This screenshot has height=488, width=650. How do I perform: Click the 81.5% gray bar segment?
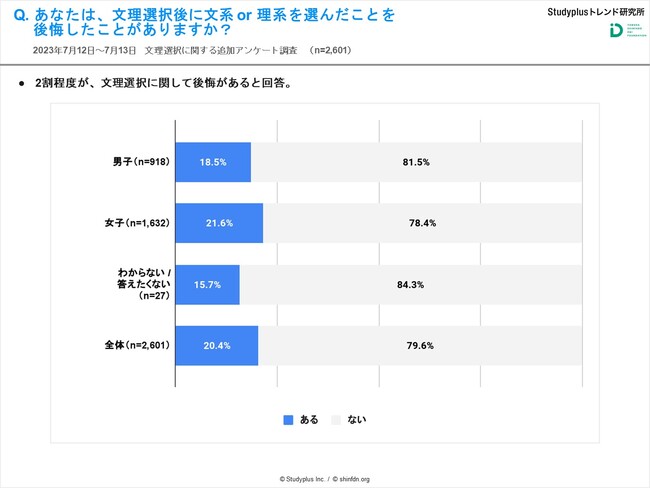coord(416,162)
